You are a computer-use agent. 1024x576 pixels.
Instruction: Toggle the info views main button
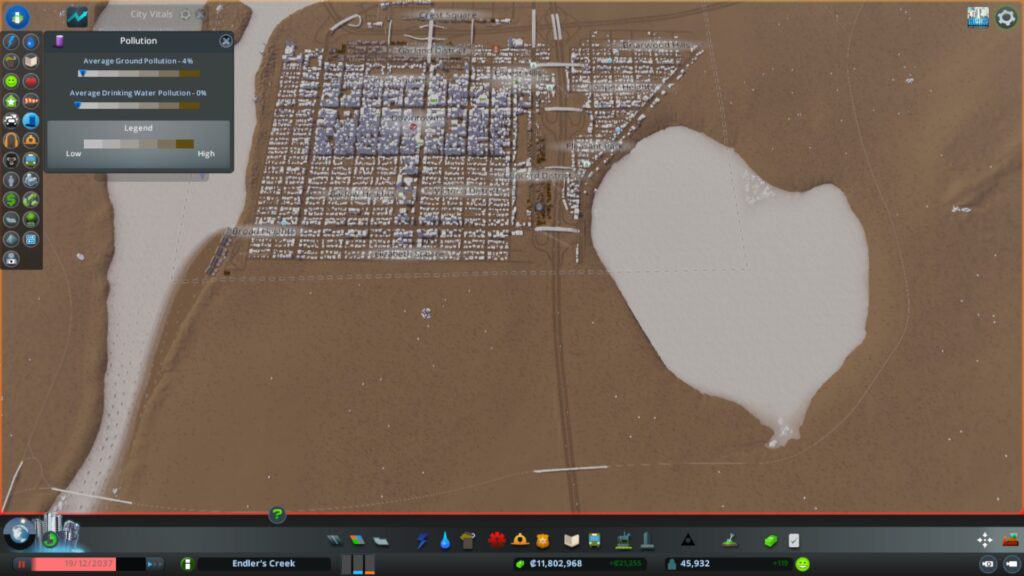pos(17,16)
